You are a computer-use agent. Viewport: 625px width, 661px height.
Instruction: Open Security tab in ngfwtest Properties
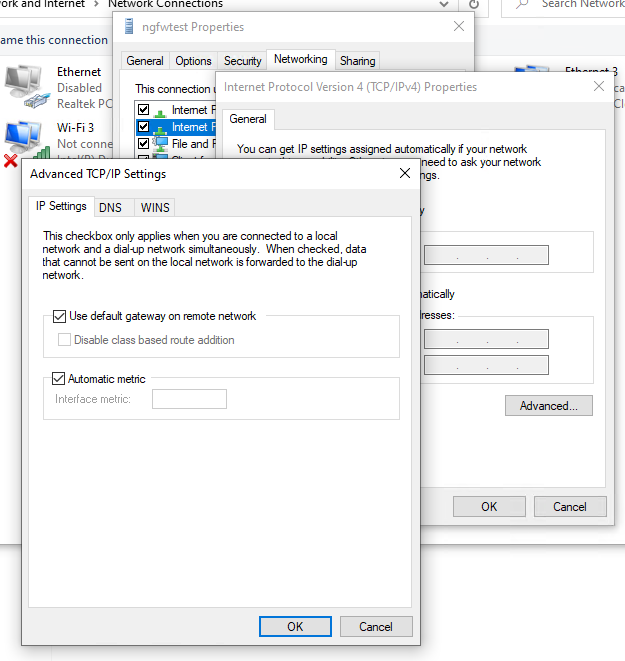tap(243, 61)
